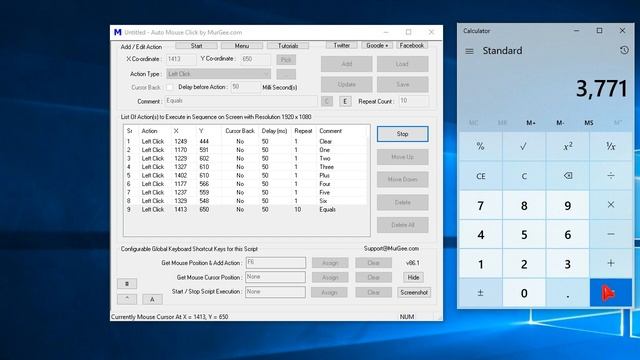Select the action row commented Three

(x=246, y=167)
